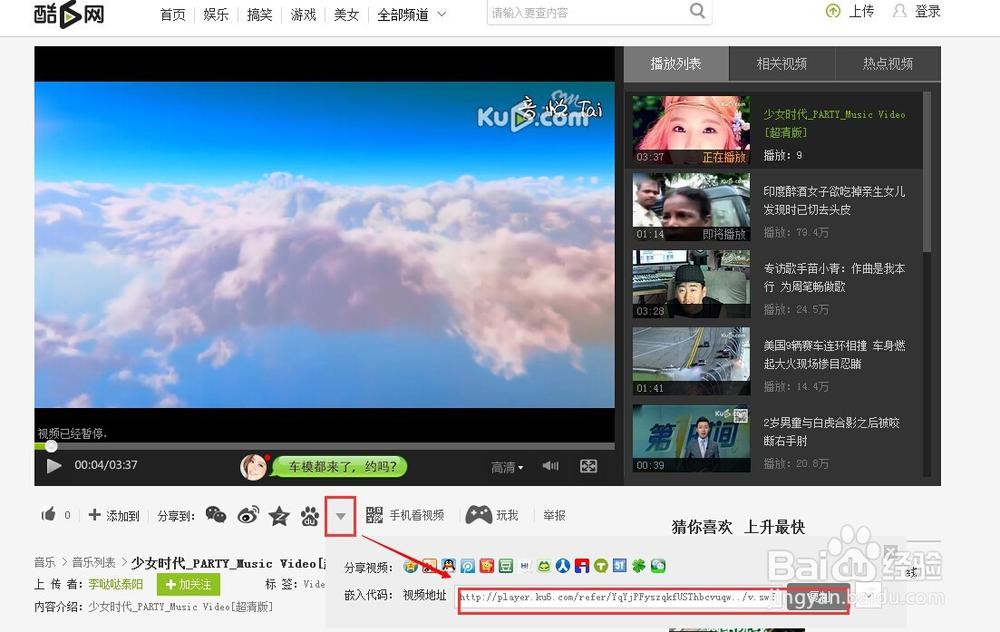Share the video via Sina Weibo icon
This screenshot has width=1000, height=632.
[x=249, y=515]
